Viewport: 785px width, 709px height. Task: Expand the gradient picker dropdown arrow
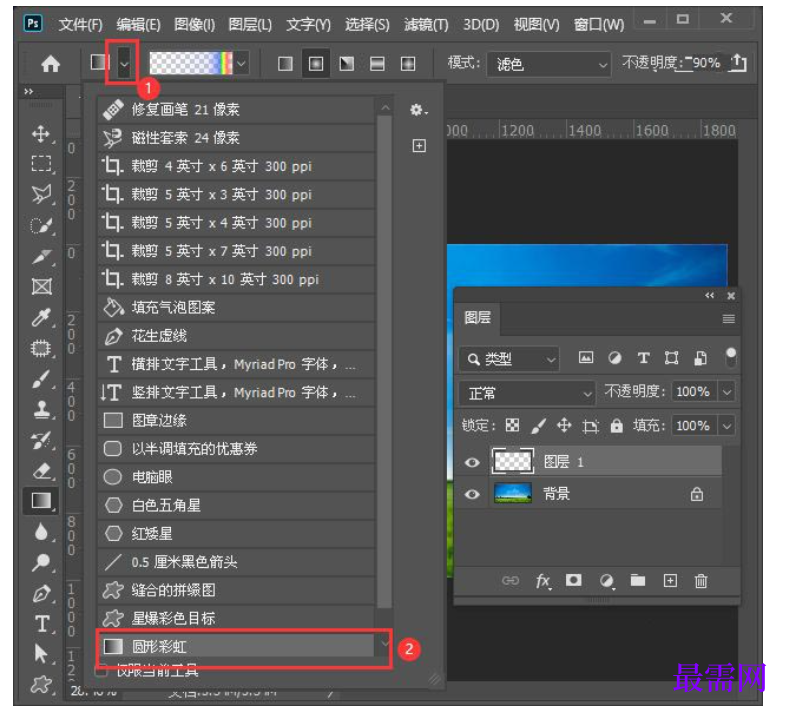241,64
